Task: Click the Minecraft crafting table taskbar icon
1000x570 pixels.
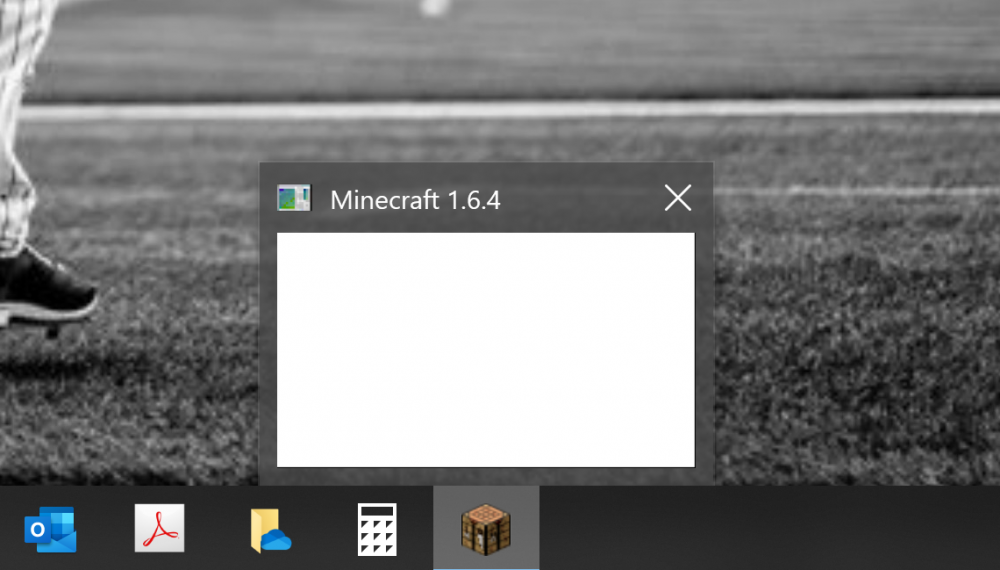Action: (486, 529)
